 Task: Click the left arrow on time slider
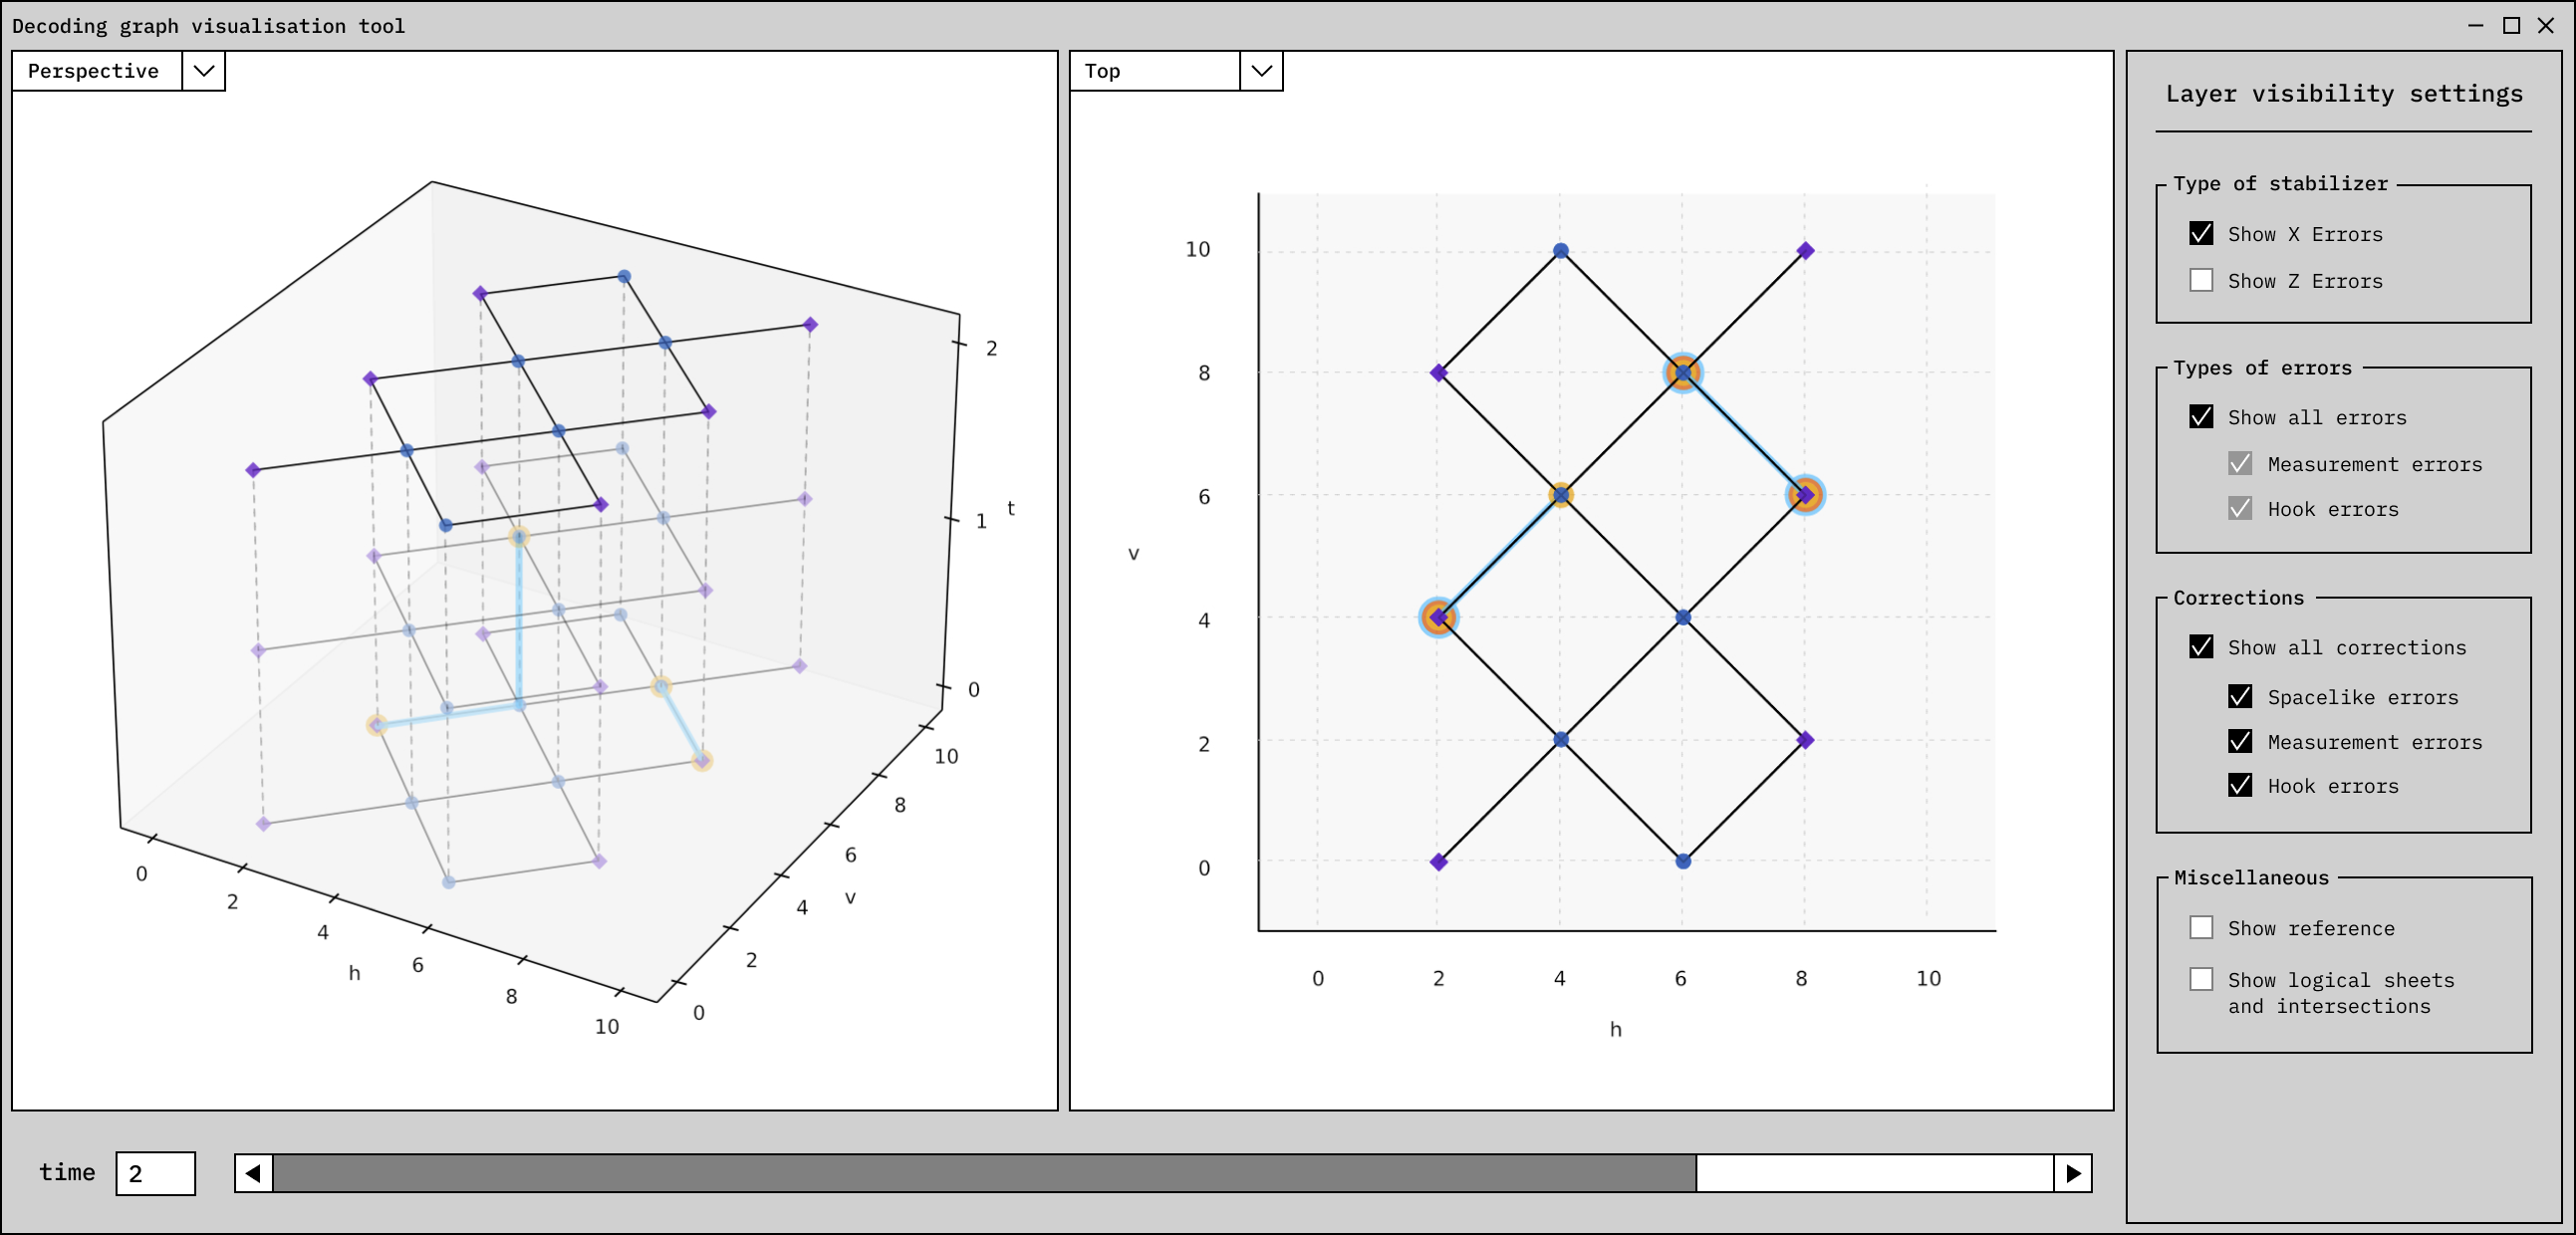[x=254, y=1173]
